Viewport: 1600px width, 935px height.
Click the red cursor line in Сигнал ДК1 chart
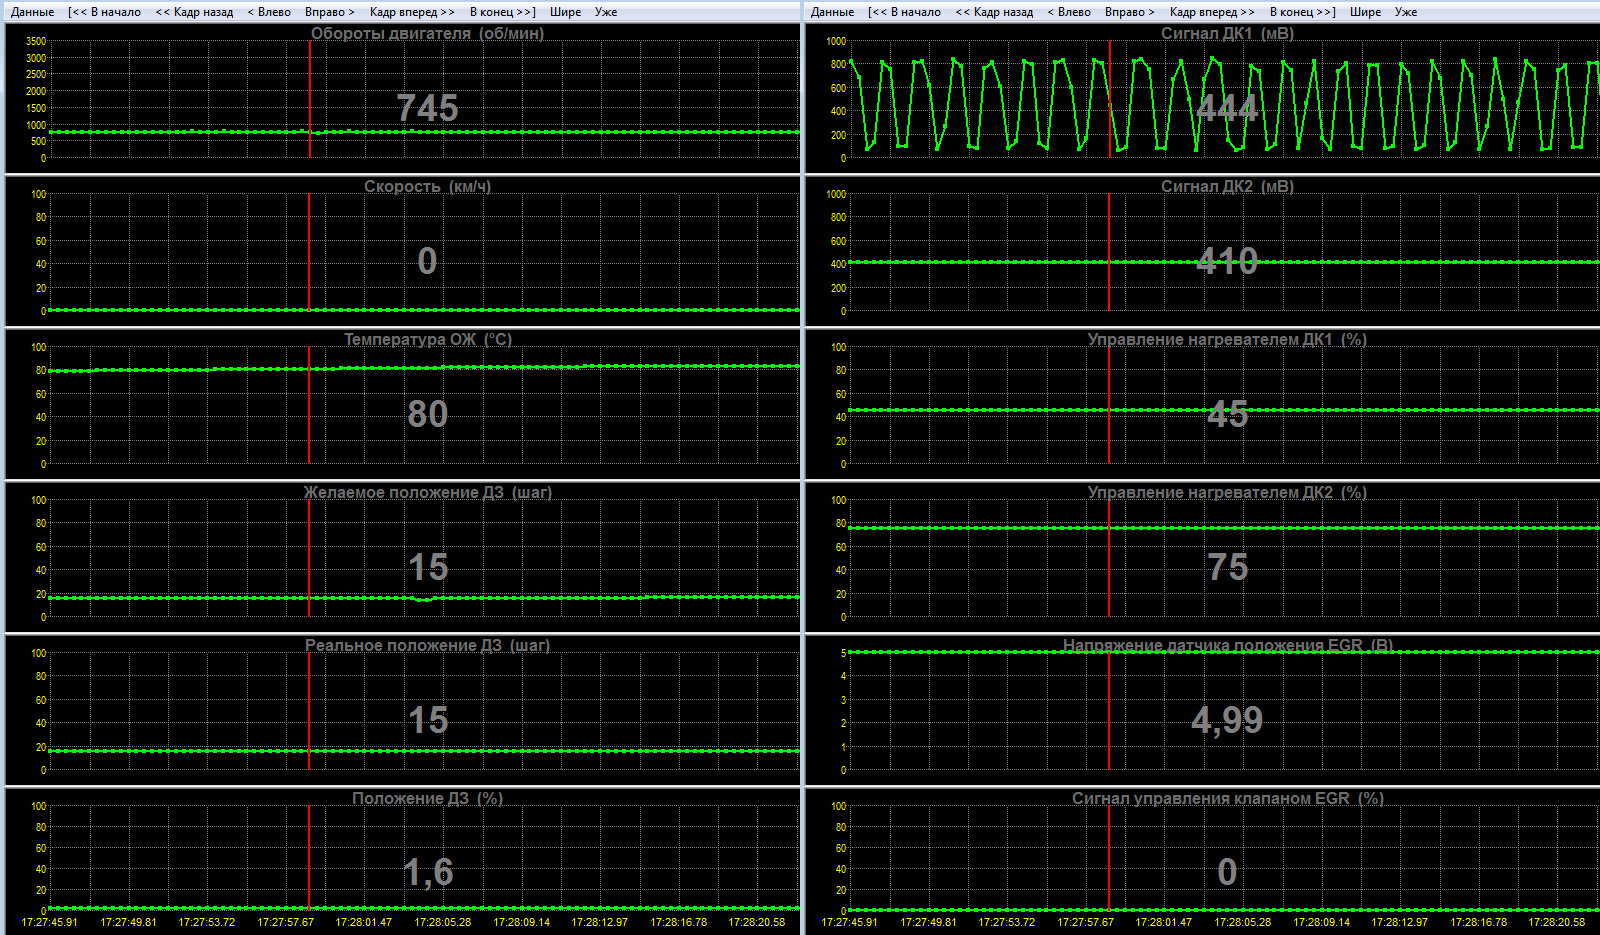click(1110, 99)
